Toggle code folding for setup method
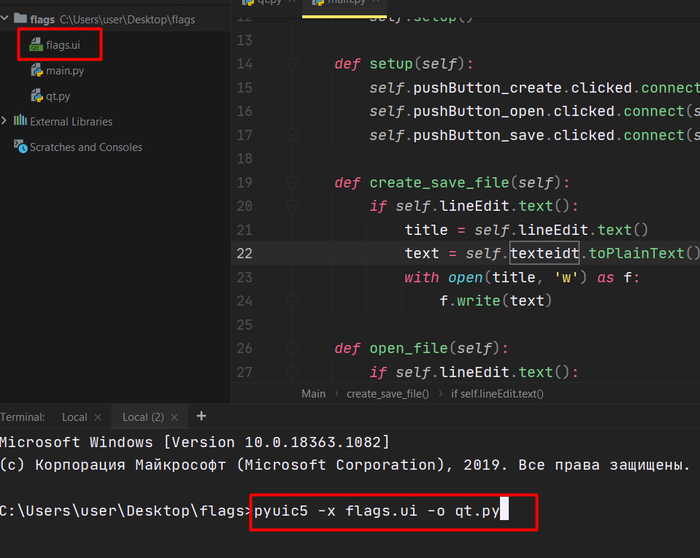The width and height of the screenshot is (700, 558). click(x=292, y=65)
